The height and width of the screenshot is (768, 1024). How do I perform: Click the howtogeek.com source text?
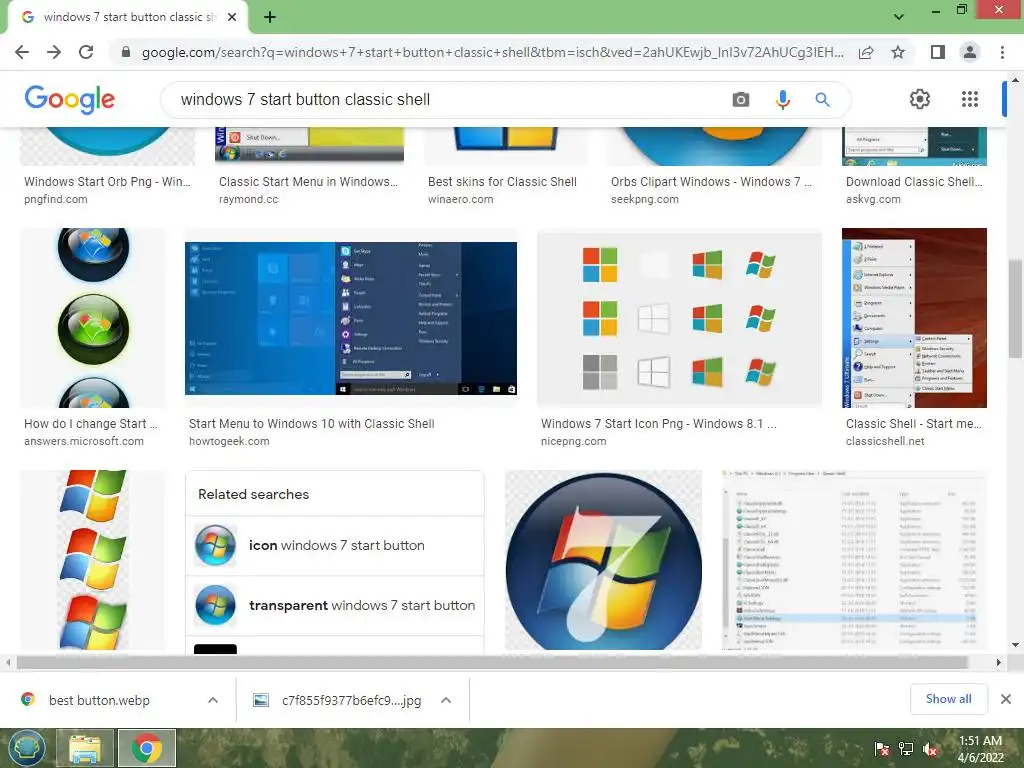coord(229,441)
